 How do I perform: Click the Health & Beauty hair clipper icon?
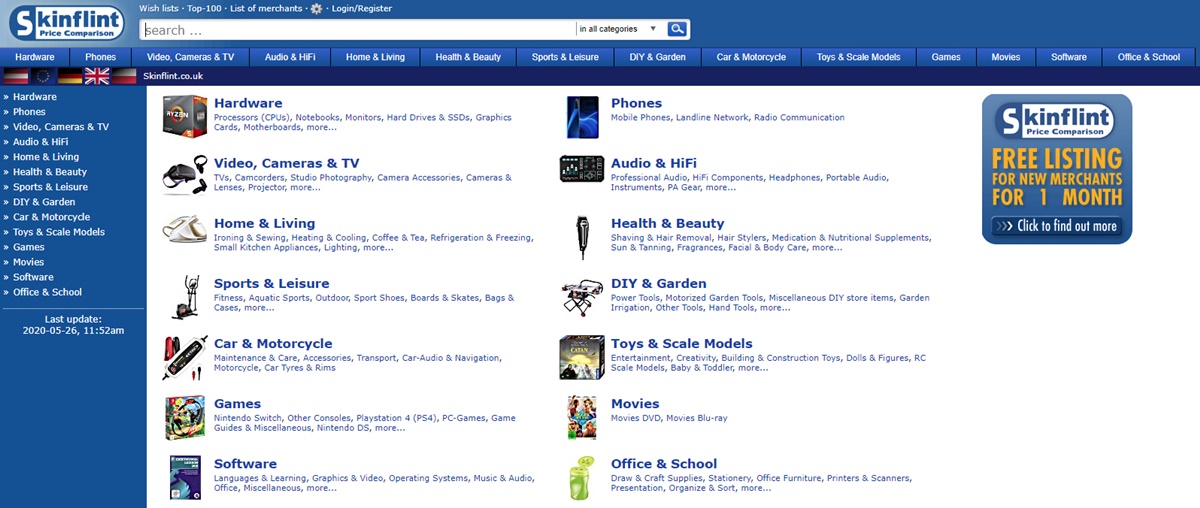point(581,236)
